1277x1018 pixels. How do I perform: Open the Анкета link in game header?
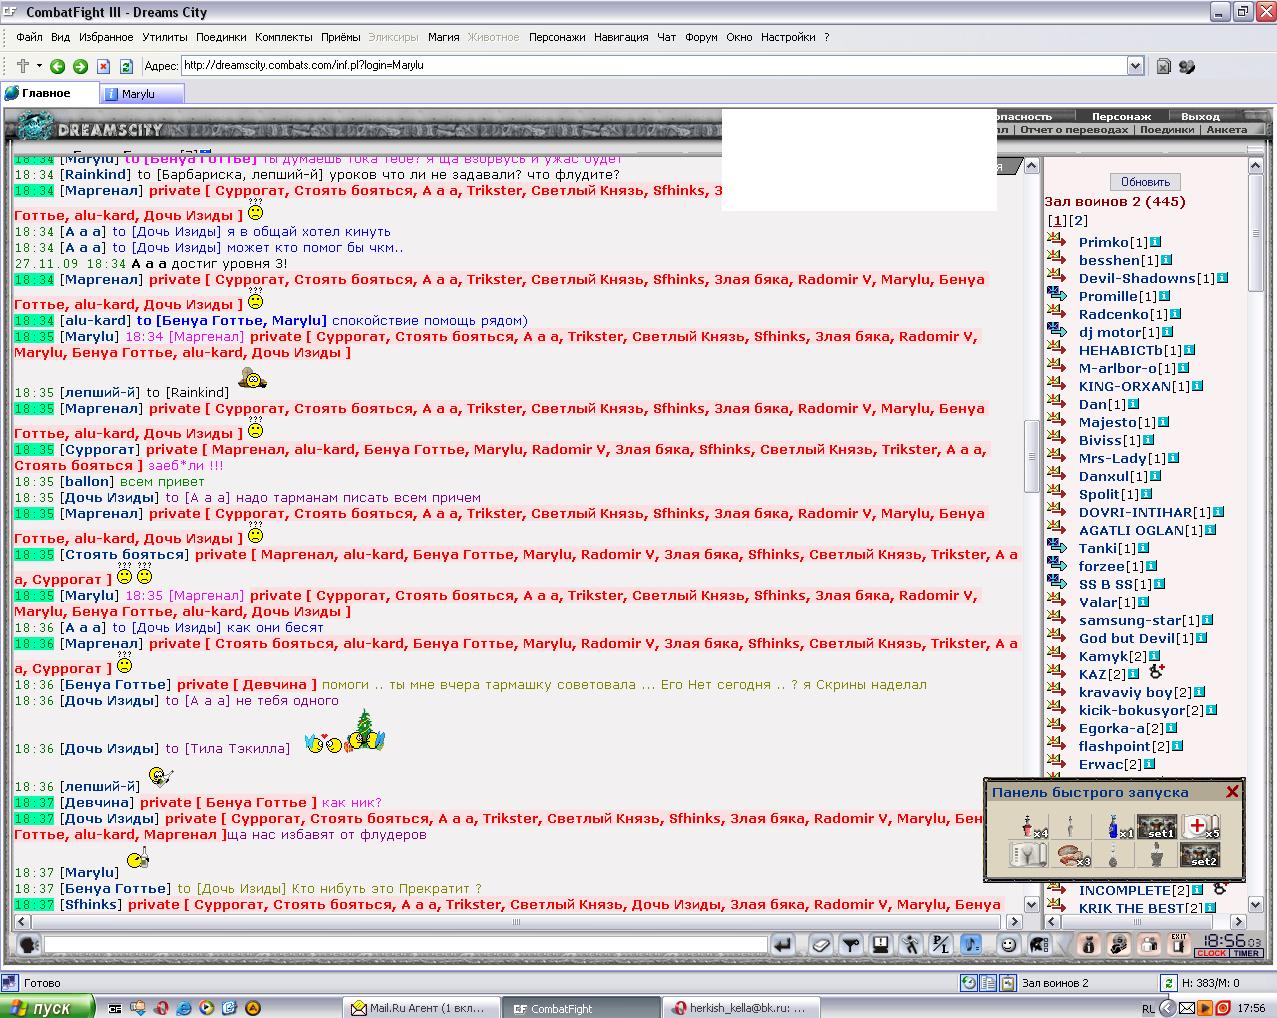(x=1227, y=130)
